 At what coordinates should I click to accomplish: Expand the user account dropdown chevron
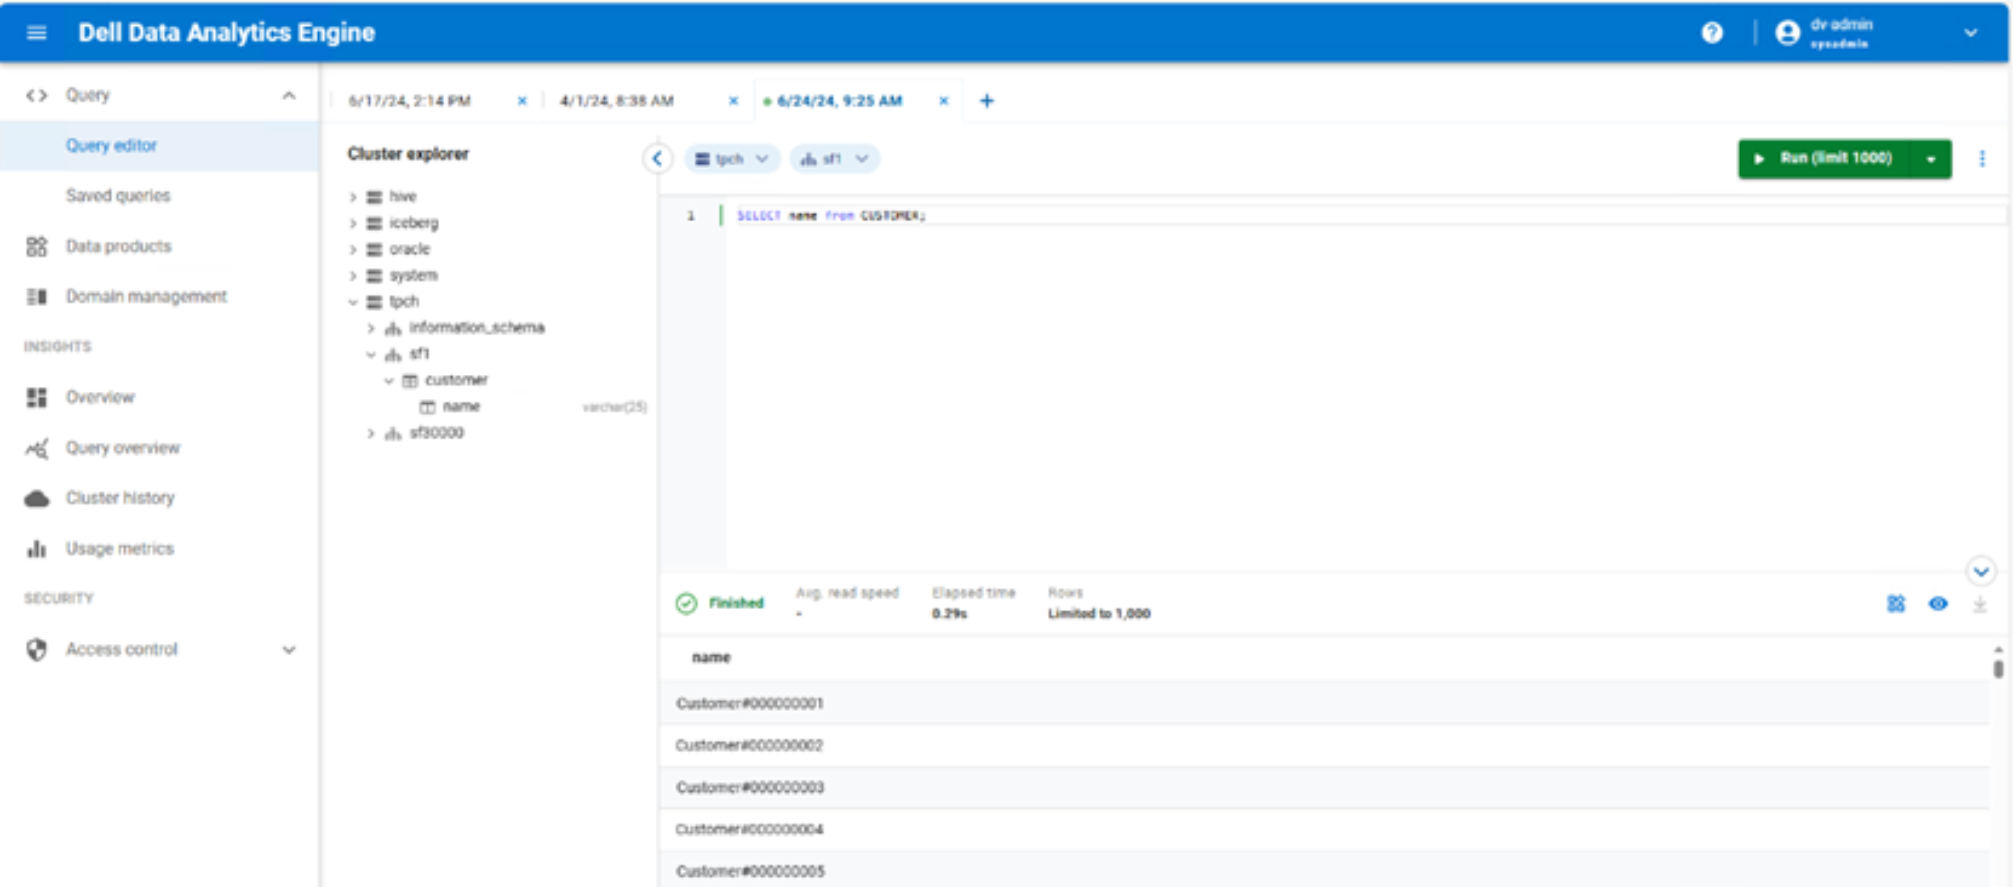(1970, 33)
